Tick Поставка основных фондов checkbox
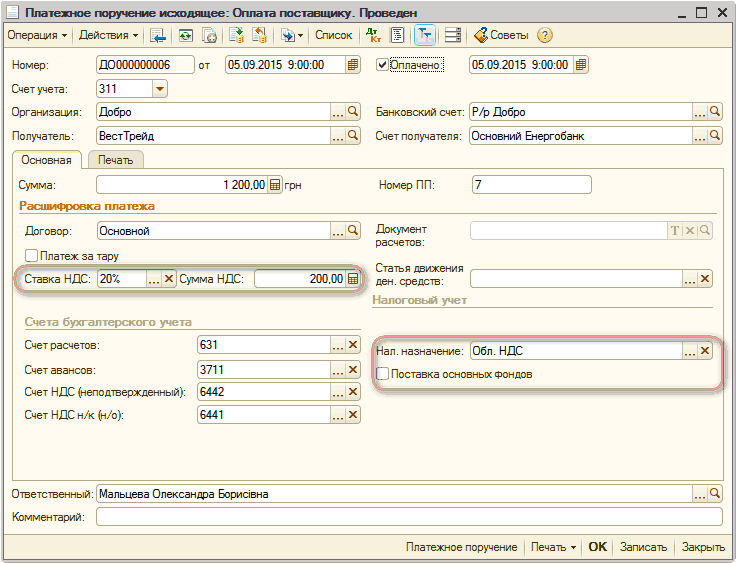 [x=382, y=374]
